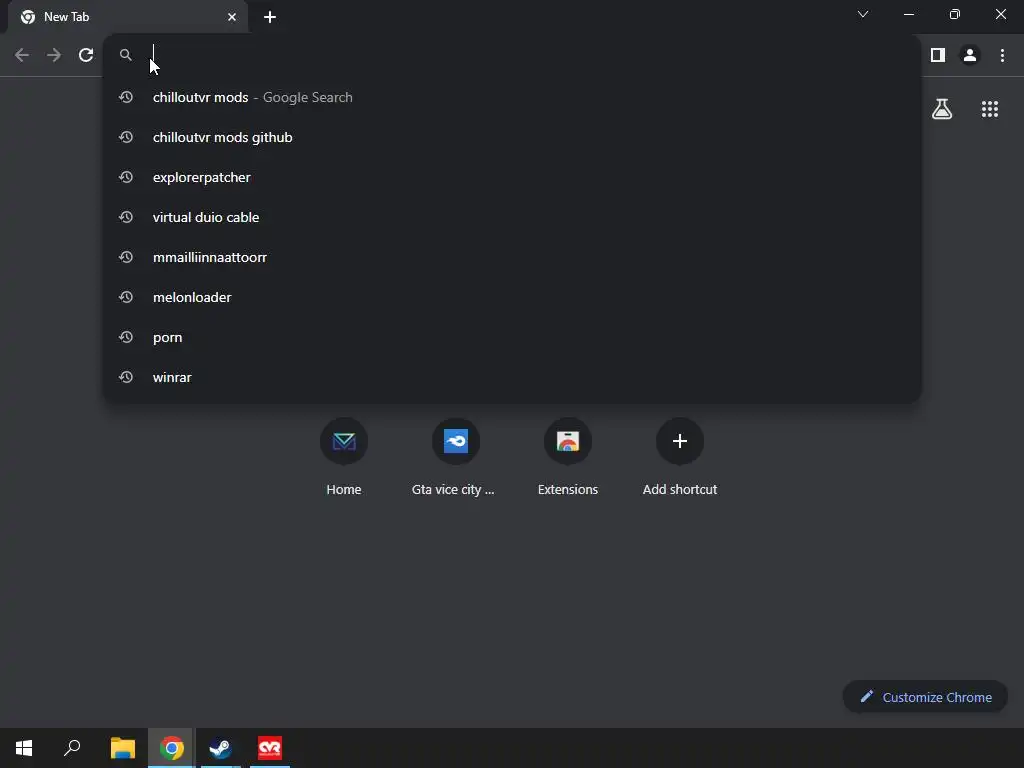The image size is (1024, 768).
Task: Select suggestion virtual duio cable
Action: pyautogui.click(x=513, y=217)
